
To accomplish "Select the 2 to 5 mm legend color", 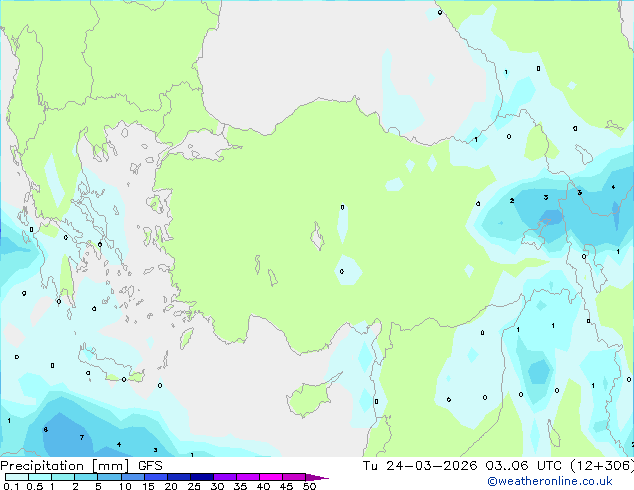I will (86, 477).
